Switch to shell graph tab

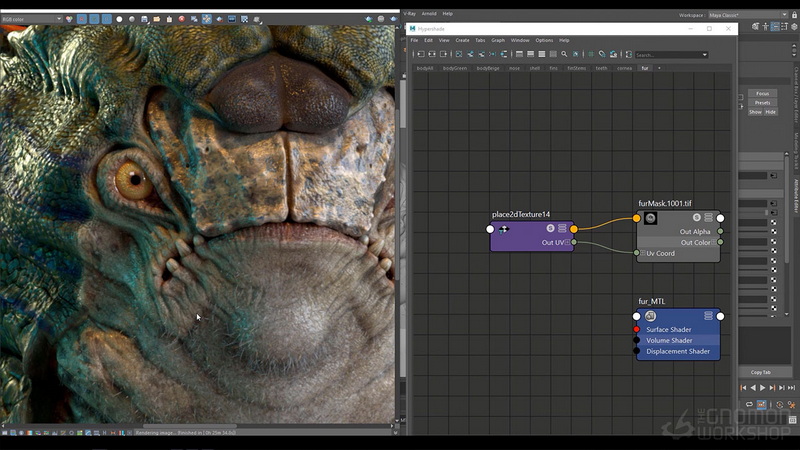coord(534,68)
